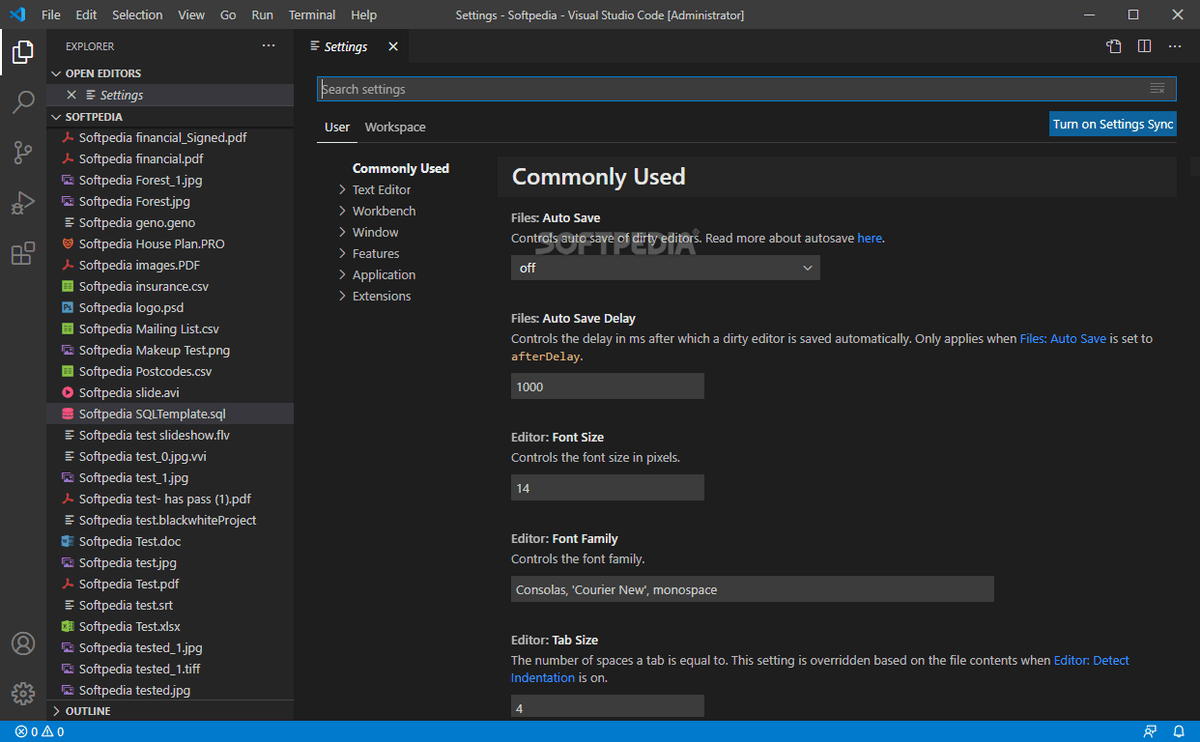The height and width of the screenshot is (742, 1200).
Task: Expand the Workbench settings section
Action: 383,211
